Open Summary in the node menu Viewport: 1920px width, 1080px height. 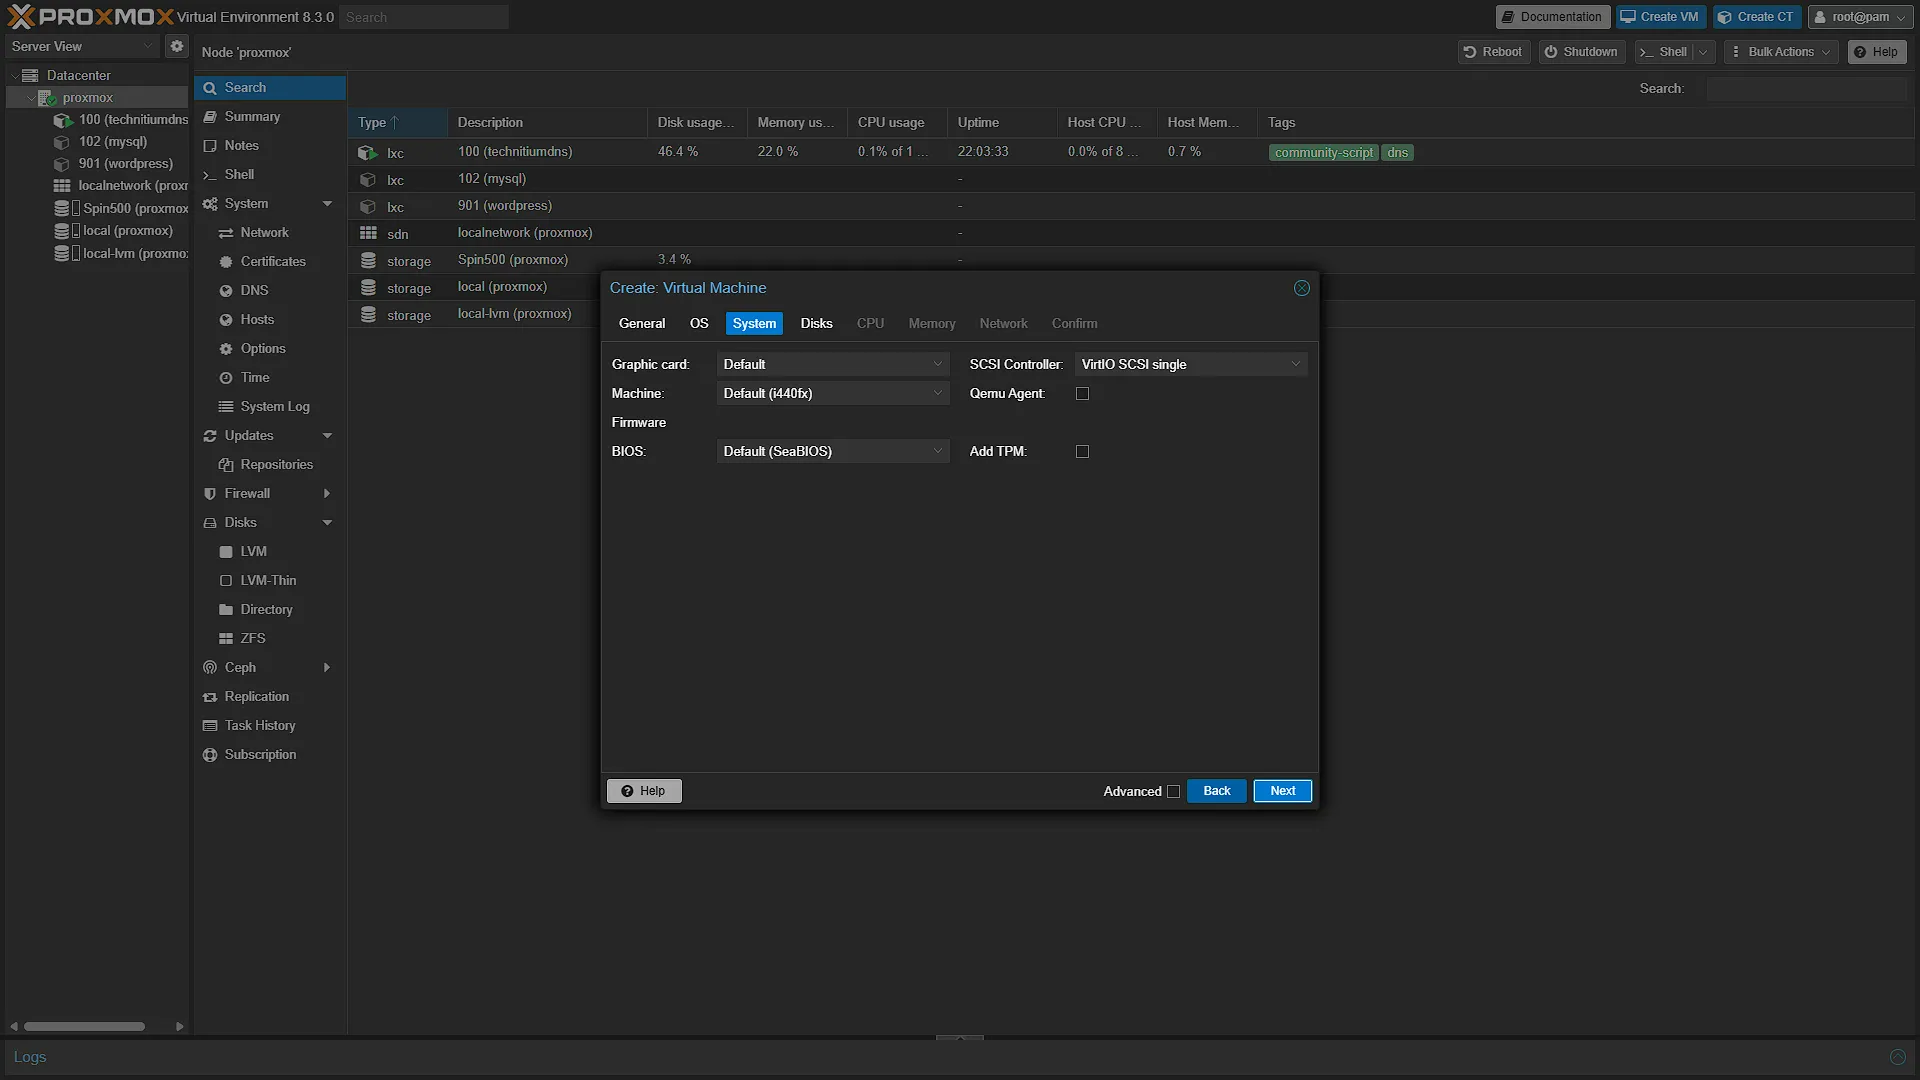252,116
